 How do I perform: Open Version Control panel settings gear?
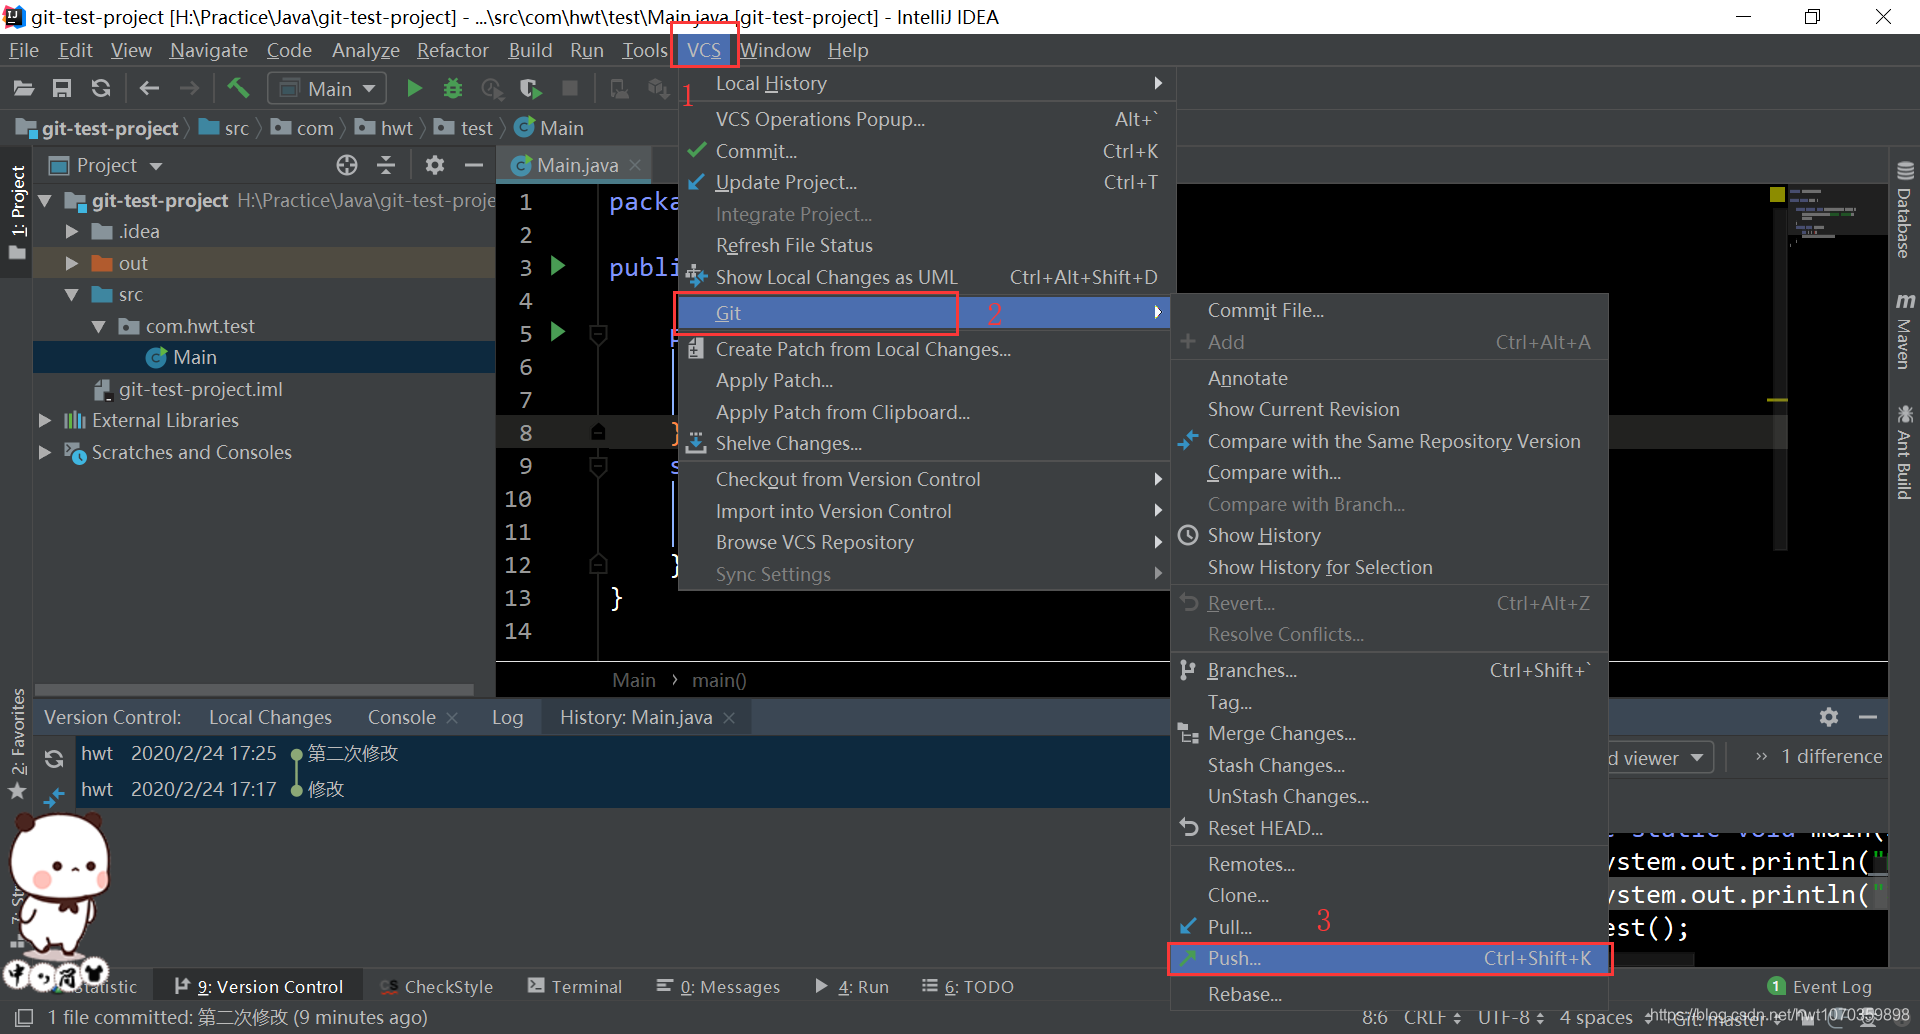pyautogui.click(x=1829, y=717)
